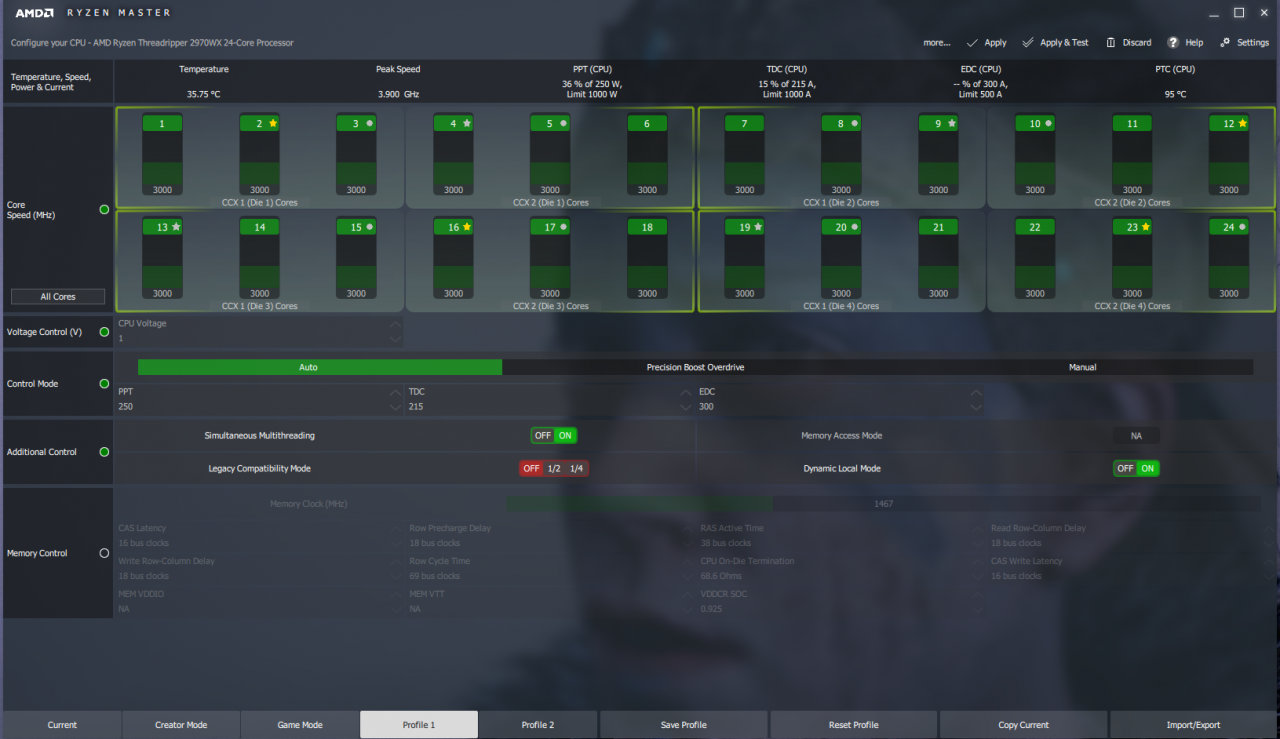
Task: Switch to the Current profile tab
Action: 62,725
